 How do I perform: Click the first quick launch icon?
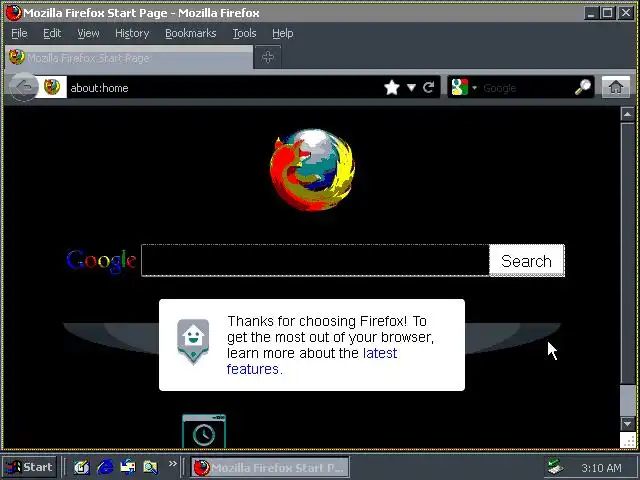pyautogui.click(x=81, y=467)
